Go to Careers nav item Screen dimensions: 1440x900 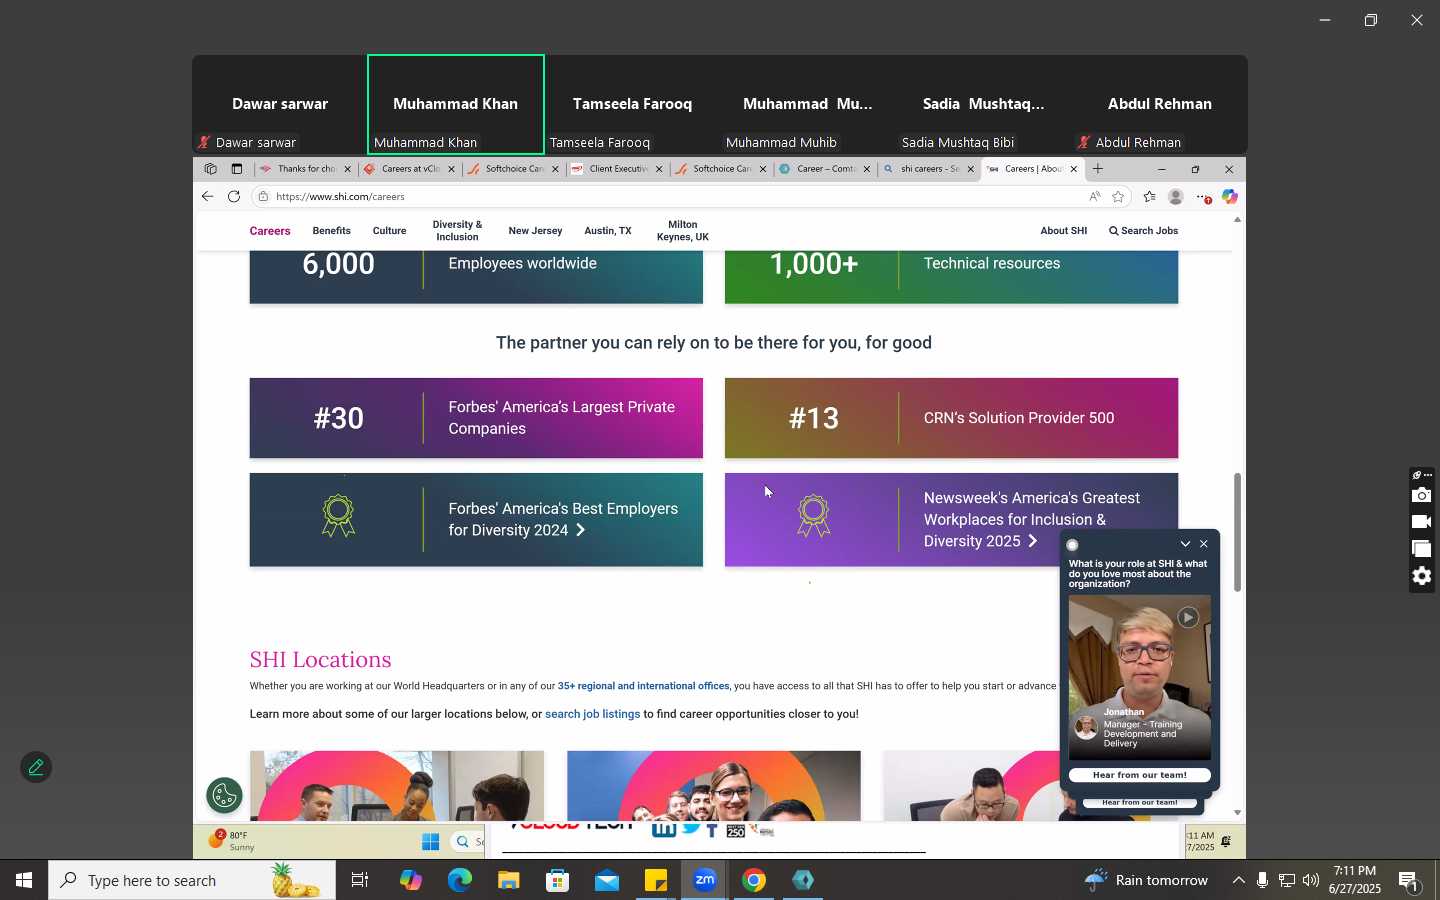click(270, 231)
